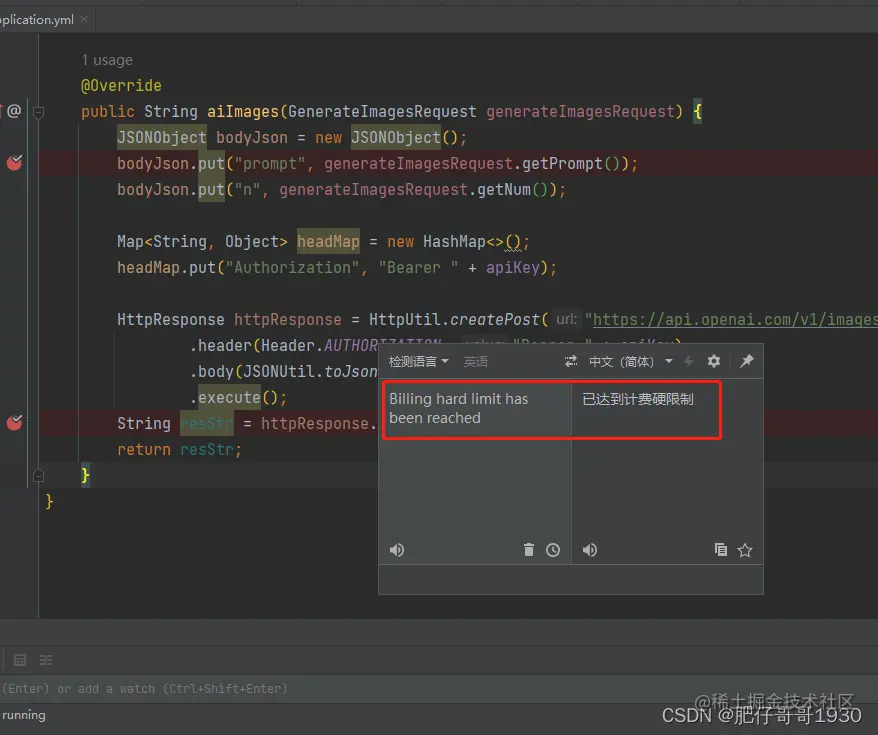Image resolution: width=878 pixels, height=735 pixels.
Task: Swap the source and target languages
Action: 571,361
